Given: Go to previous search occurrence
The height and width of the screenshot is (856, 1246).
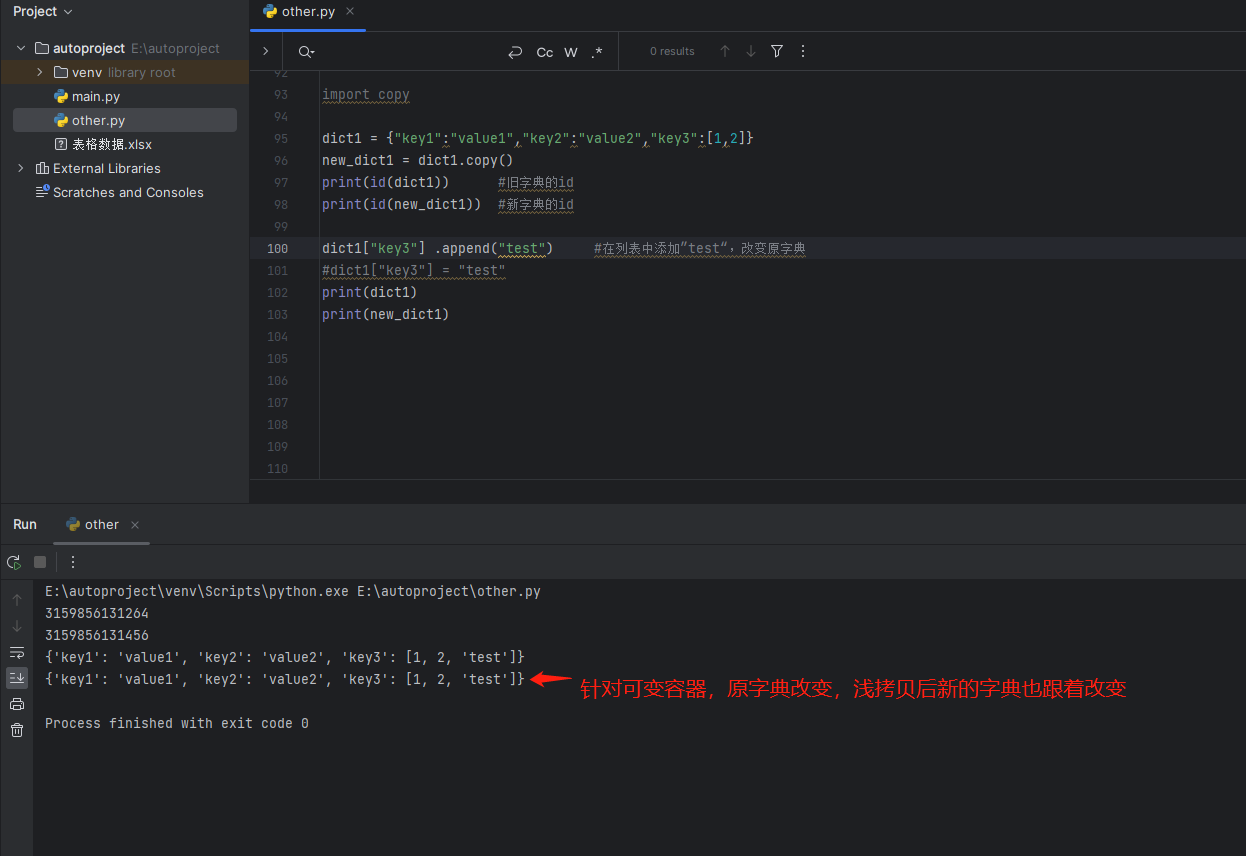Looking at the screenshot, I should (x=725, y=51).
